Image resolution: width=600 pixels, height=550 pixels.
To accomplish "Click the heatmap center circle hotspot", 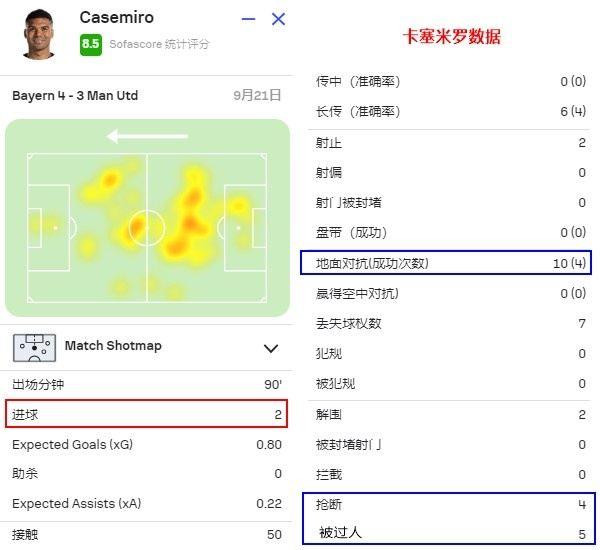I will (146, 228).
